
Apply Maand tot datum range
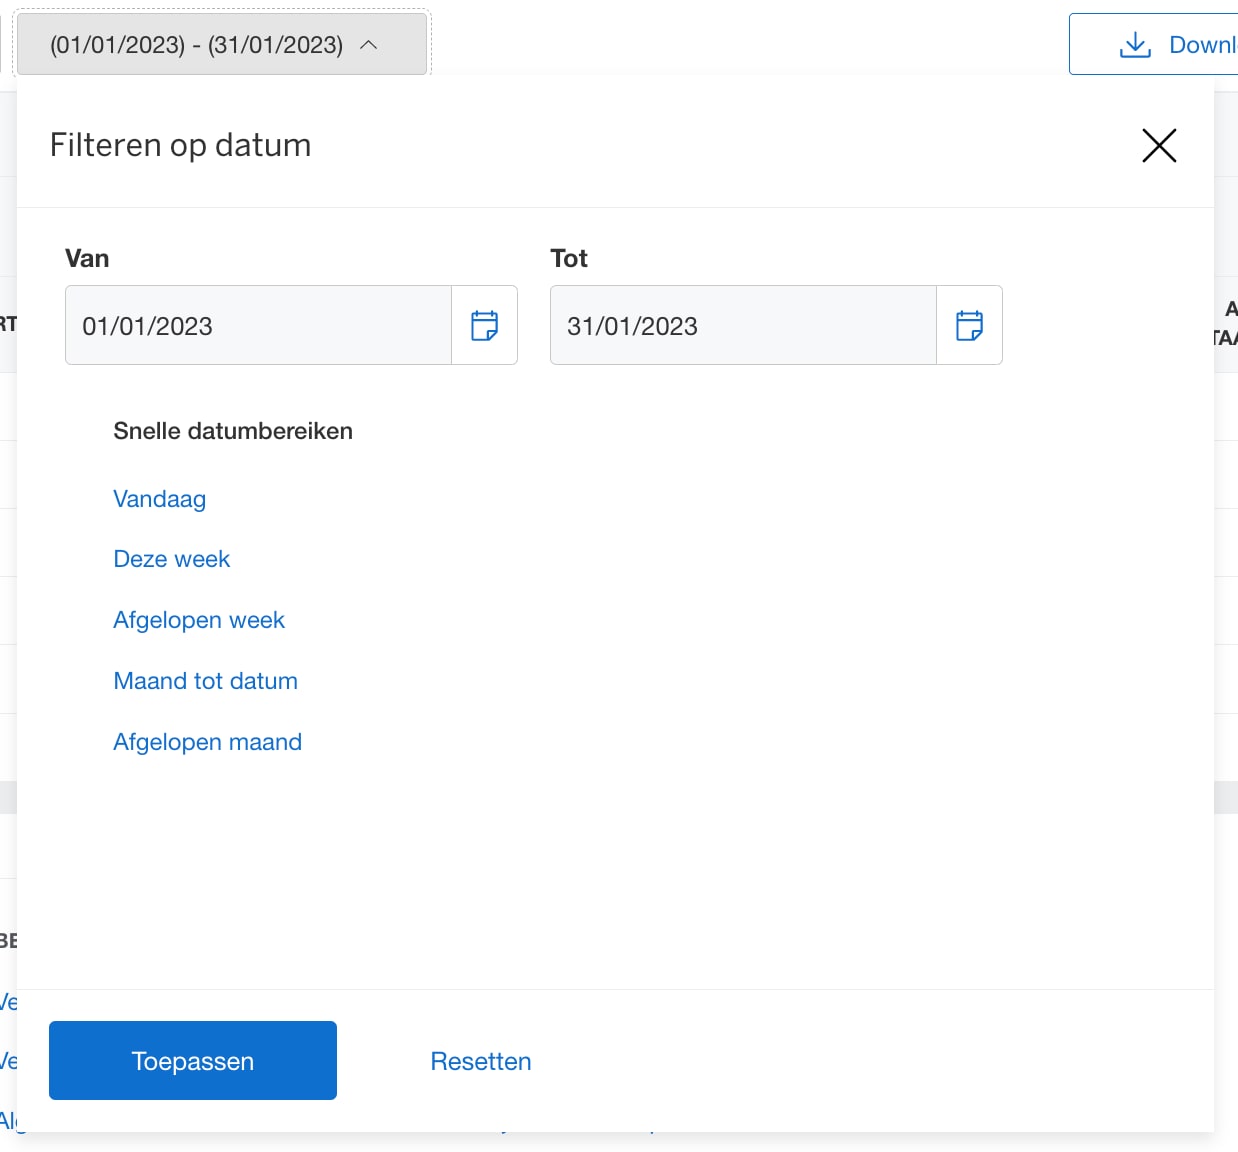[x=205, y=680]
